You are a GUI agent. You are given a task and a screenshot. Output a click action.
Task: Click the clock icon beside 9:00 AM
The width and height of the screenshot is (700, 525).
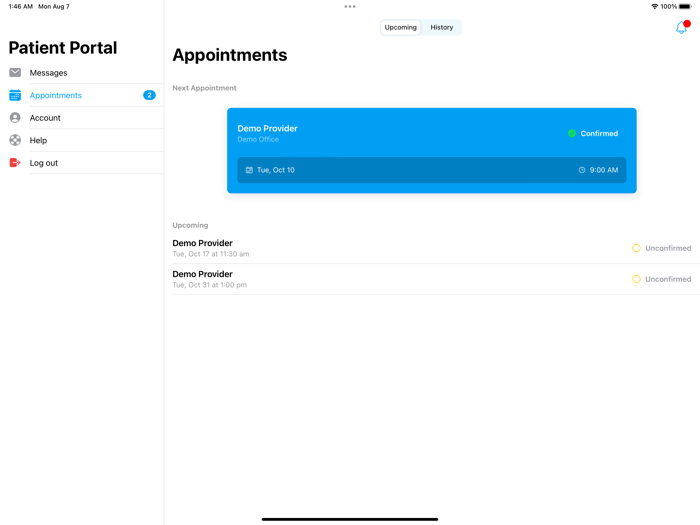point(582,170)
